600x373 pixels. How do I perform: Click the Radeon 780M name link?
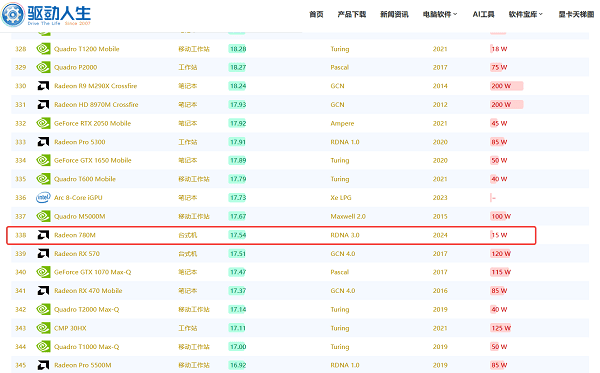[x=75, y=235]
